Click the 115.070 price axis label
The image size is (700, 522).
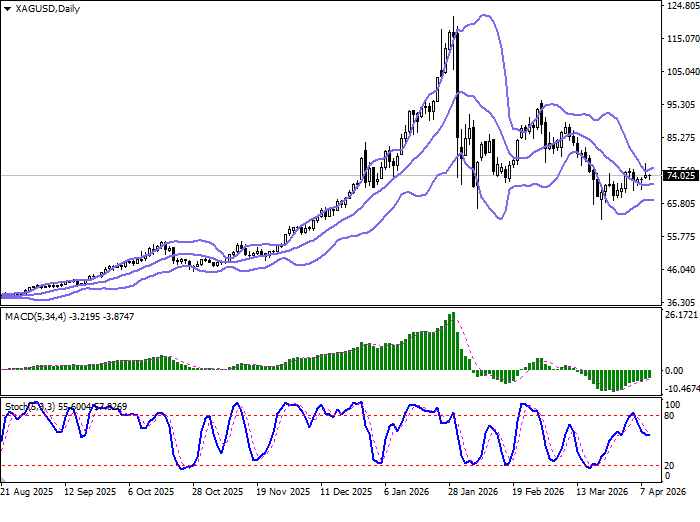point(680,39)
